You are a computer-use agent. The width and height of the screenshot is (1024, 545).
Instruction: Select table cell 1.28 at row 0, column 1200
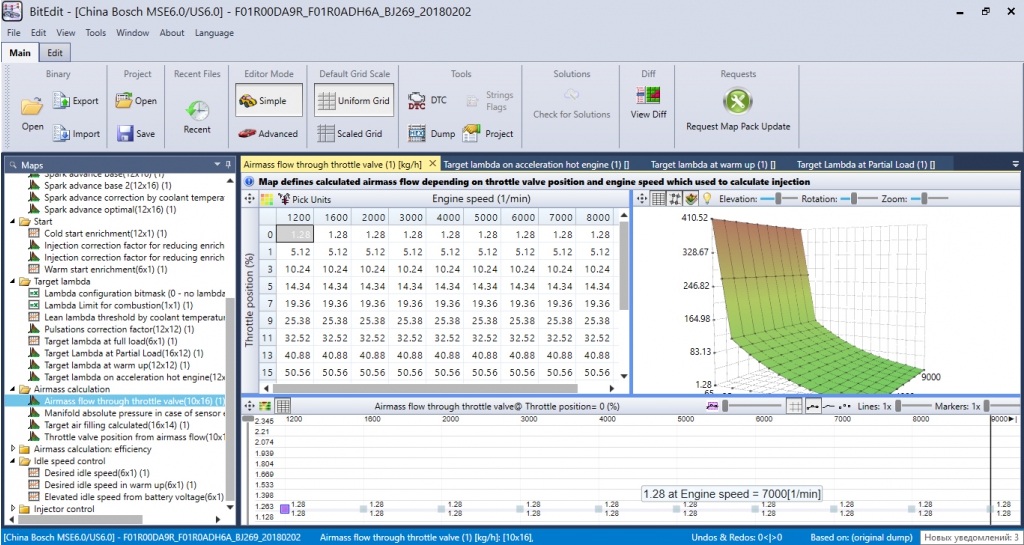[295, 234]
